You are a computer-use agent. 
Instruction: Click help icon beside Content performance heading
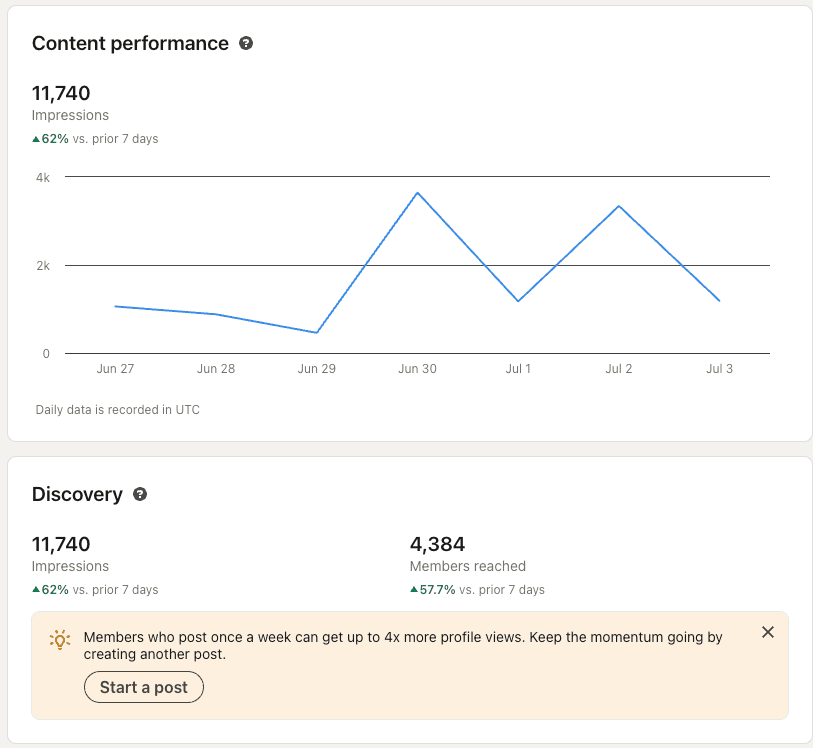[x=246, y=44]
